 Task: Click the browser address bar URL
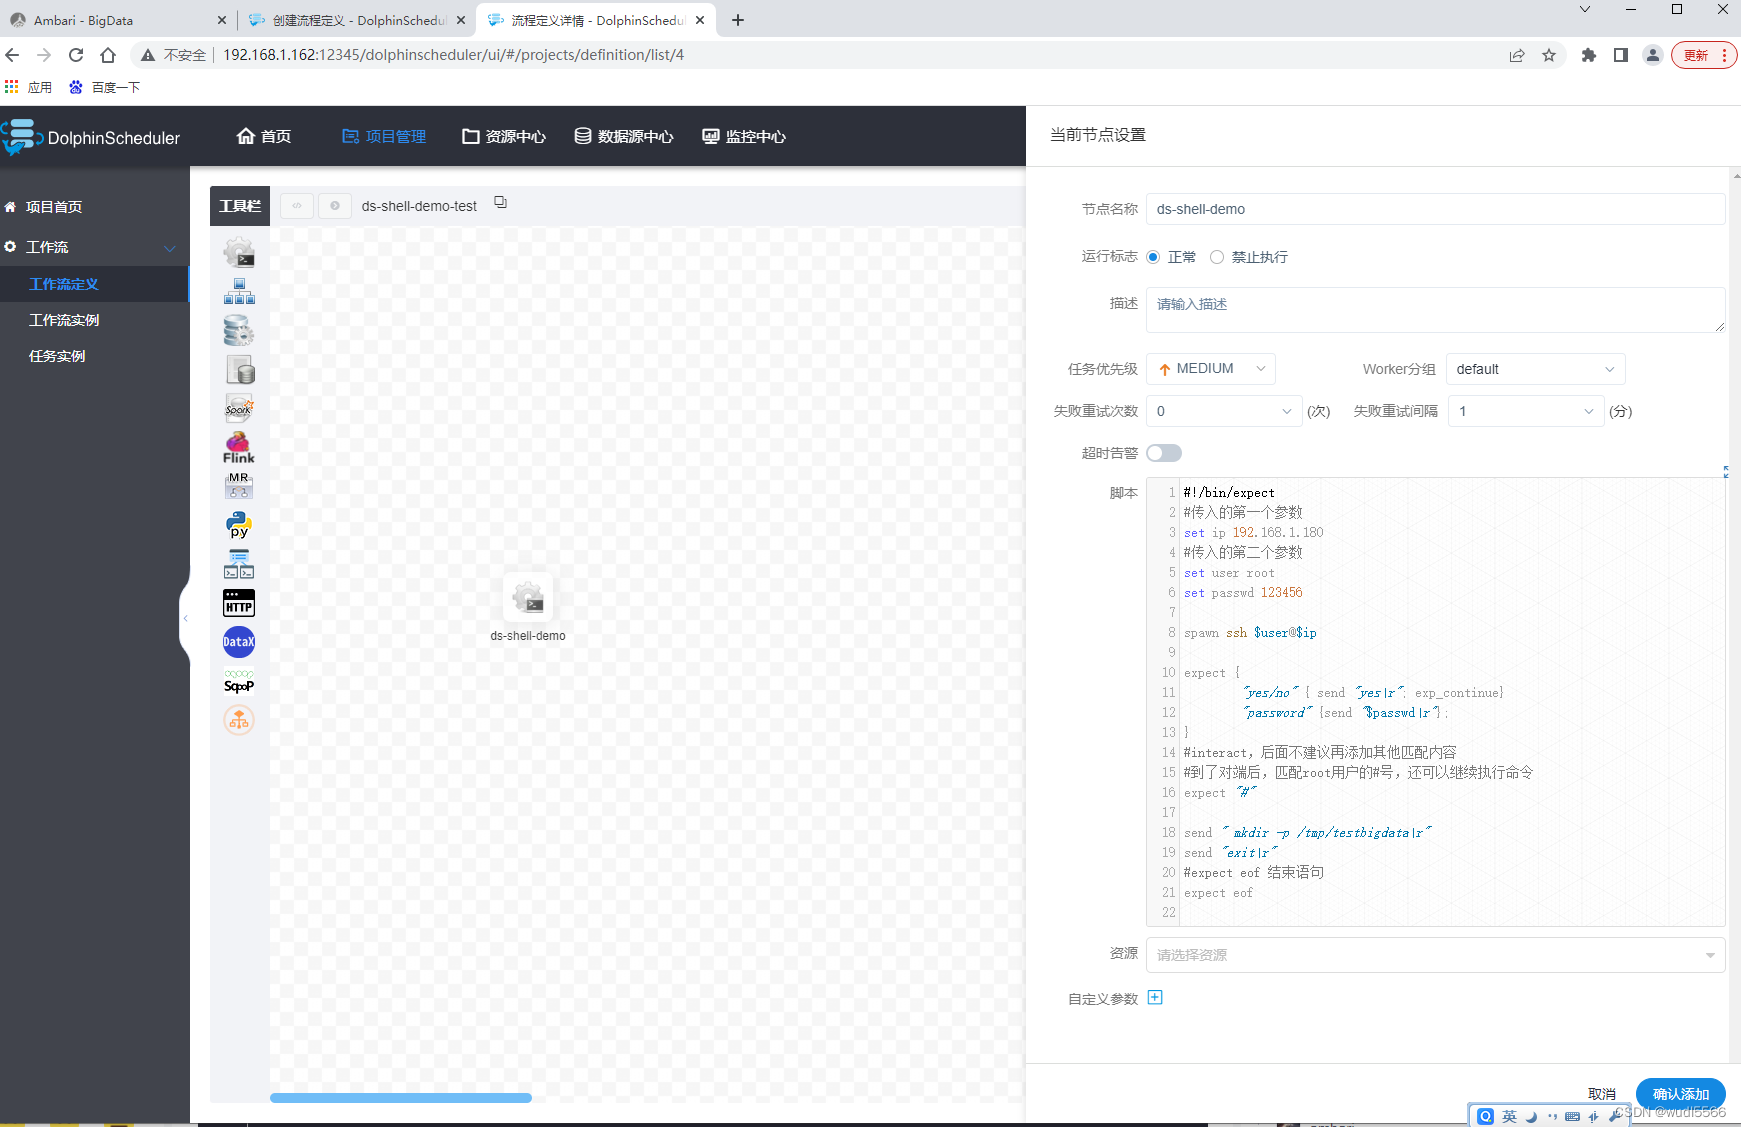(453, 55)
